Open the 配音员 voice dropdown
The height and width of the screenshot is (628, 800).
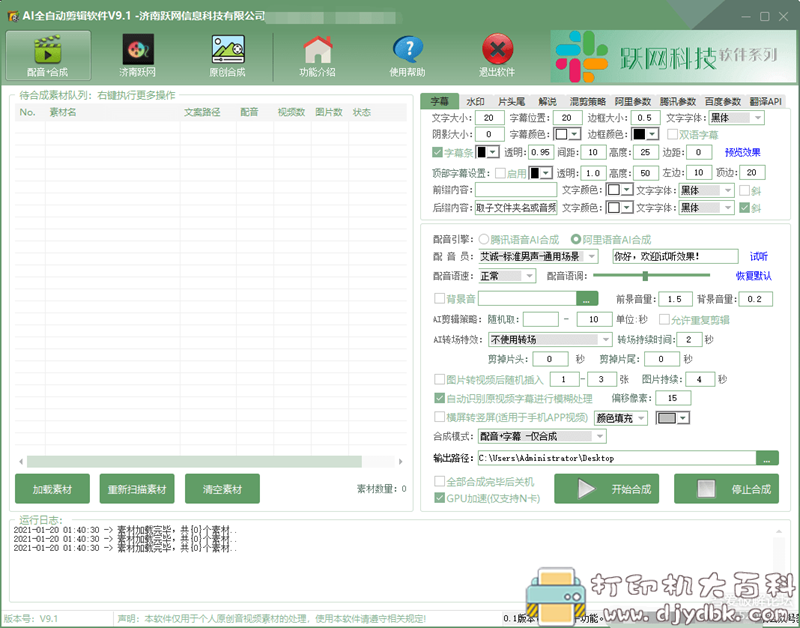[x=538, y=257]
